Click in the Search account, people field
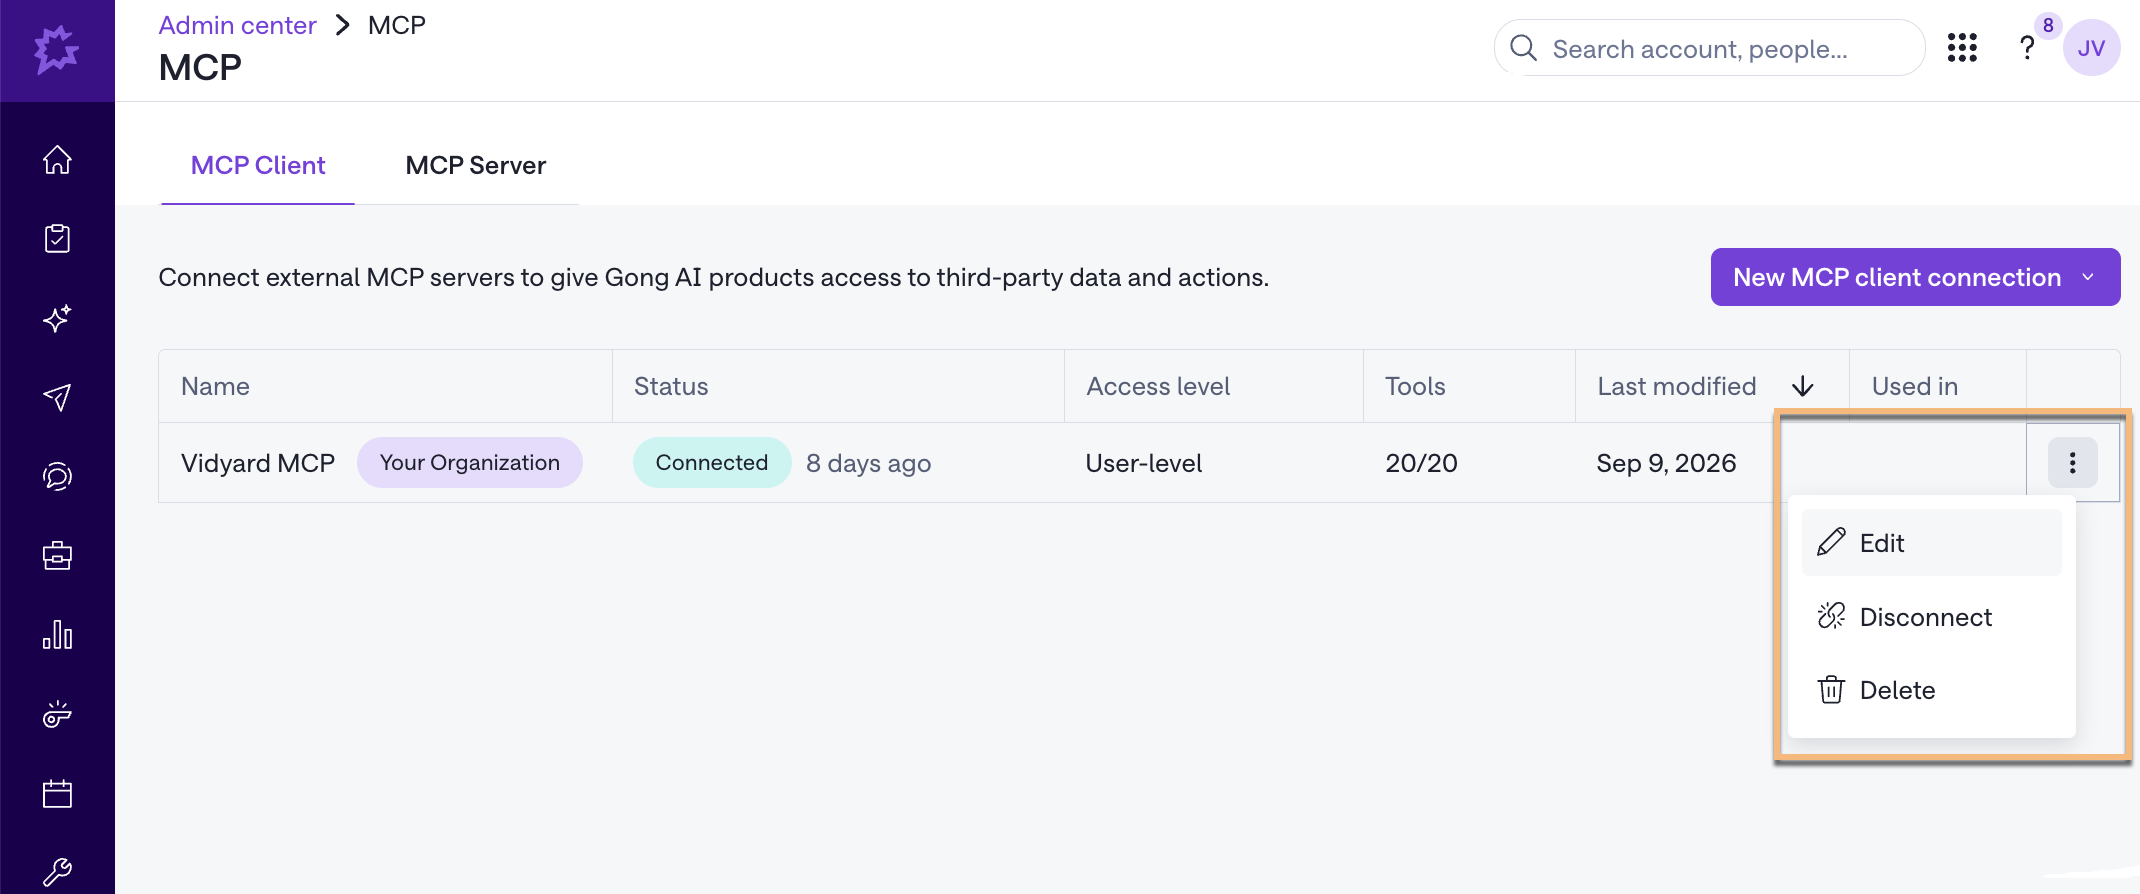 click(1709, 48)
